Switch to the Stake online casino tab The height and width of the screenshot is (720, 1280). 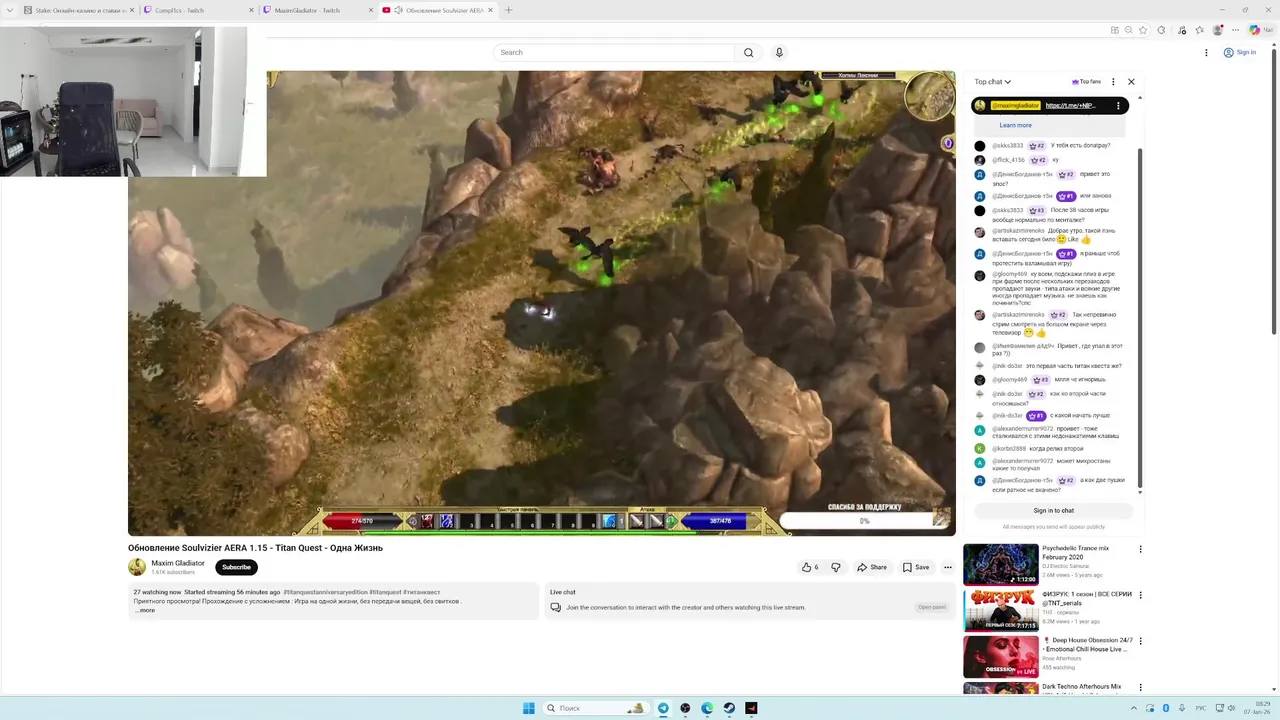79,10
